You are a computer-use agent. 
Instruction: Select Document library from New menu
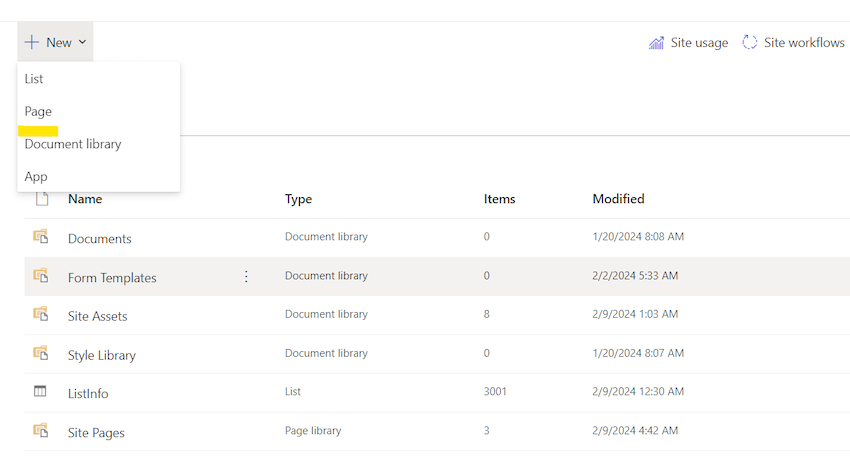pyautogui.click(x=73, y=144)
